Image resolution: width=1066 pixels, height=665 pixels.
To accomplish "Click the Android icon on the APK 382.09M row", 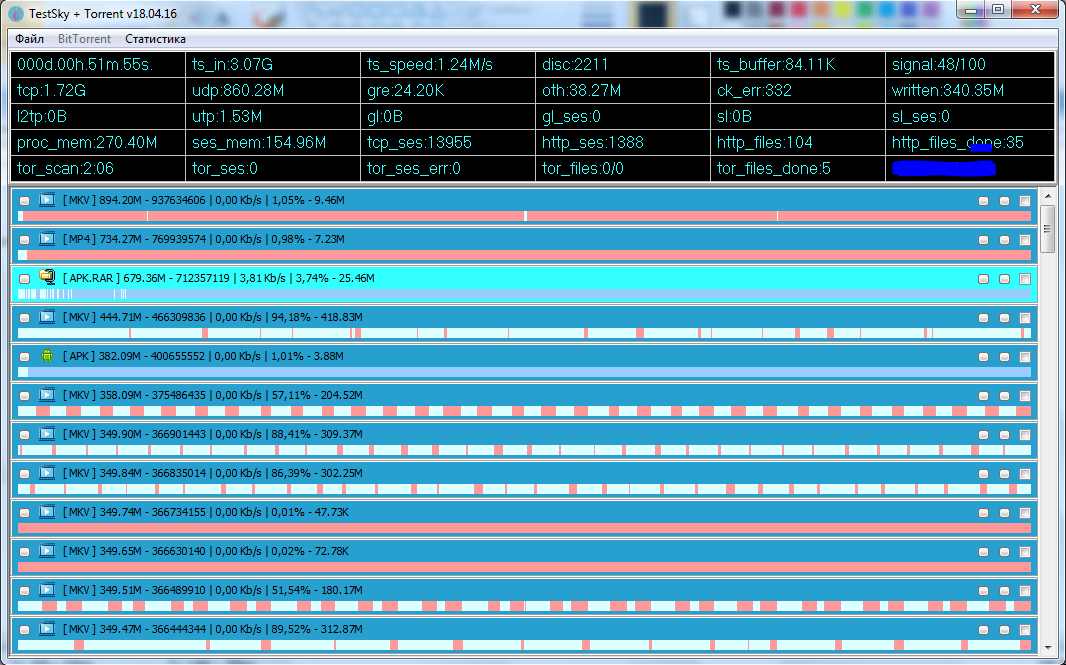I will point(47,355).
